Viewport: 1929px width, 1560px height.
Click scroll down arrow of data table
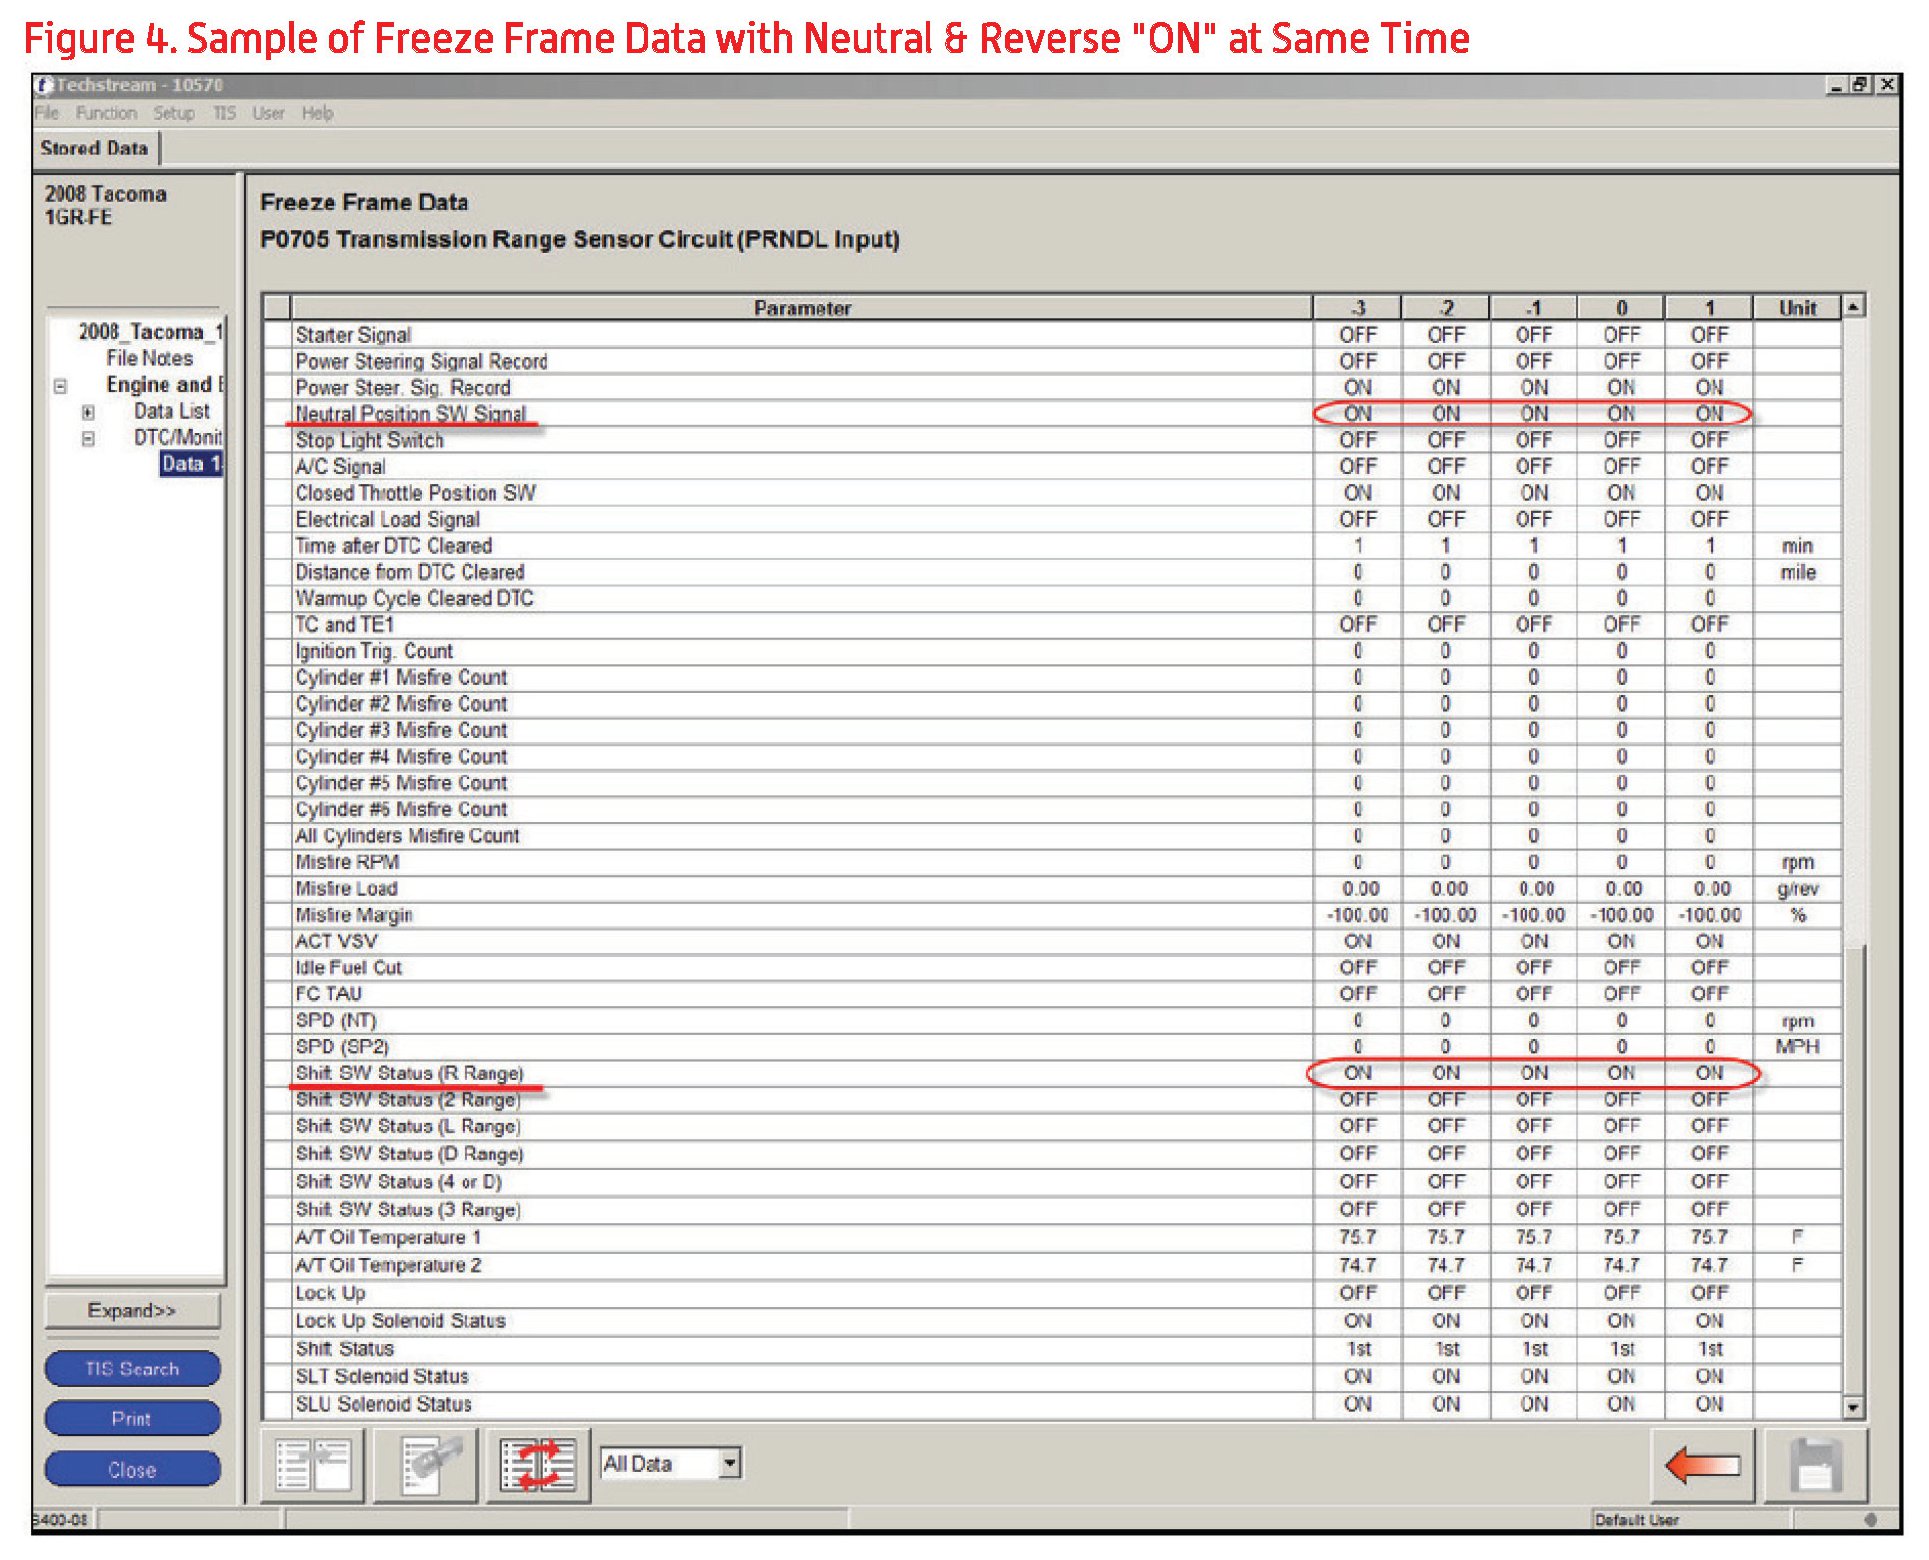1853,1408
